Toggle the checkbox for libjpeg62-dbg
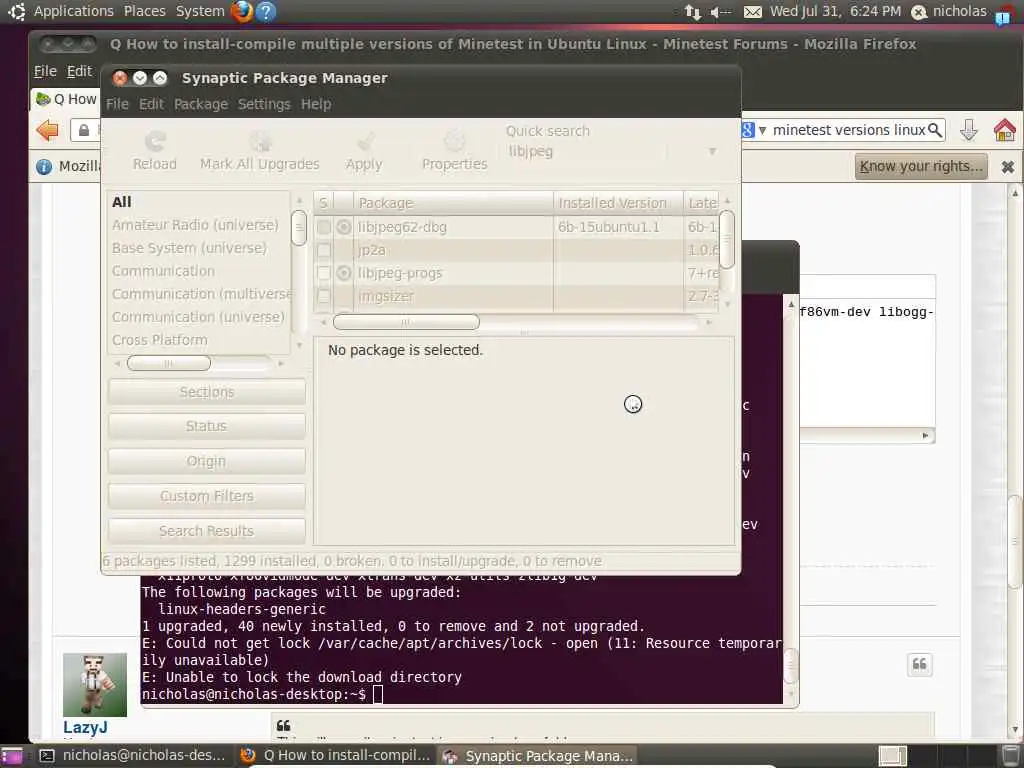The width and height of the screenshot is (1024, 768). tap(323, 227)
